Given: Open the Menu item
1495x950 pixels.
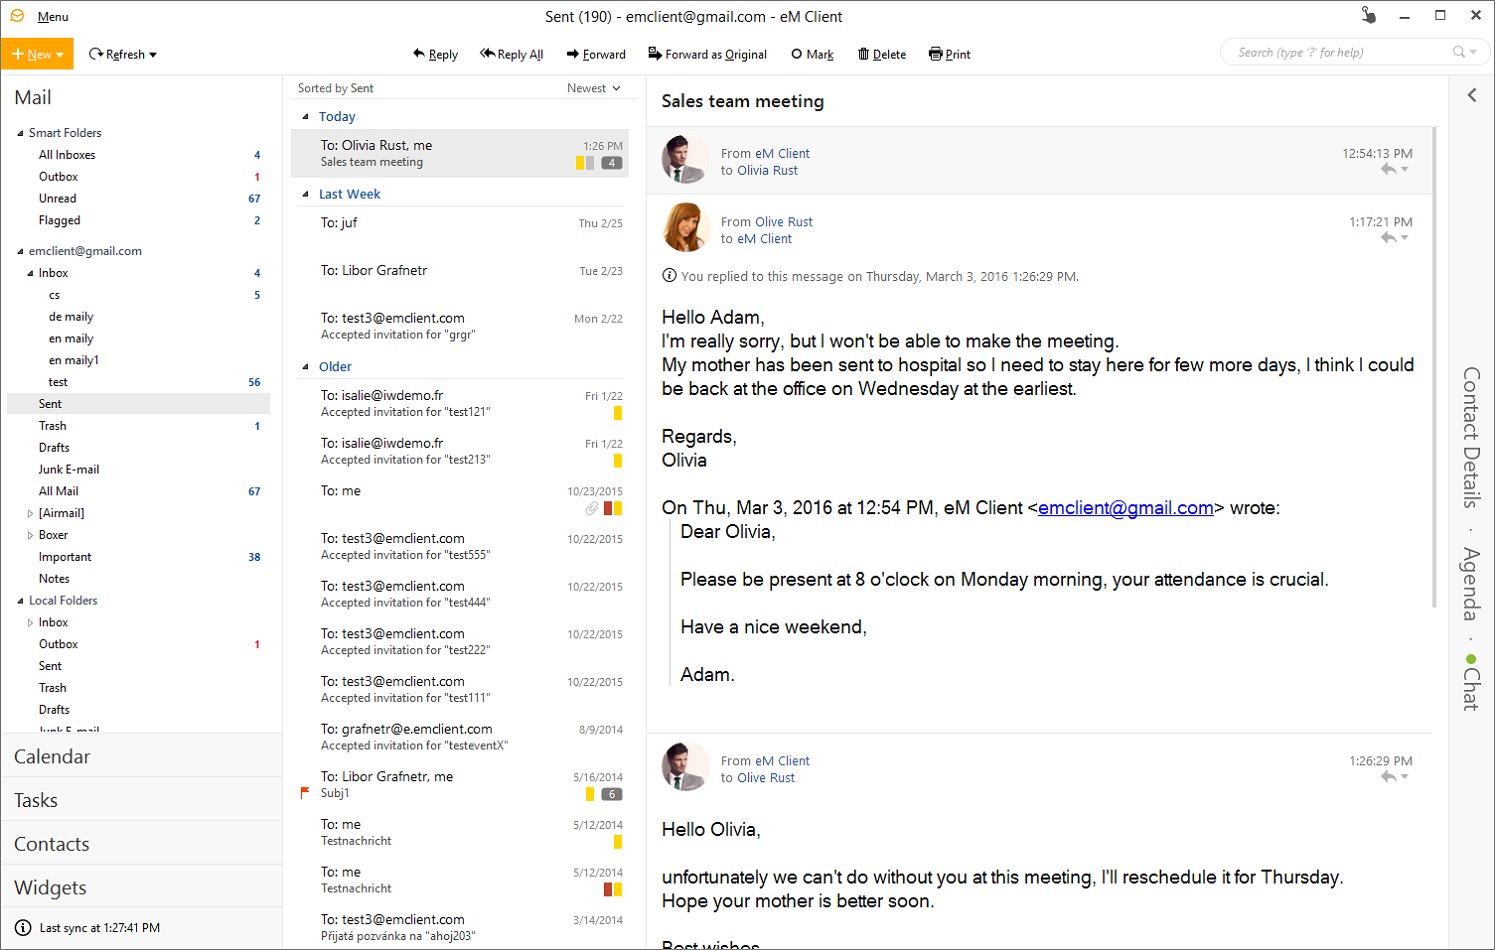Looking at the screenshot, I should [53, 17].
